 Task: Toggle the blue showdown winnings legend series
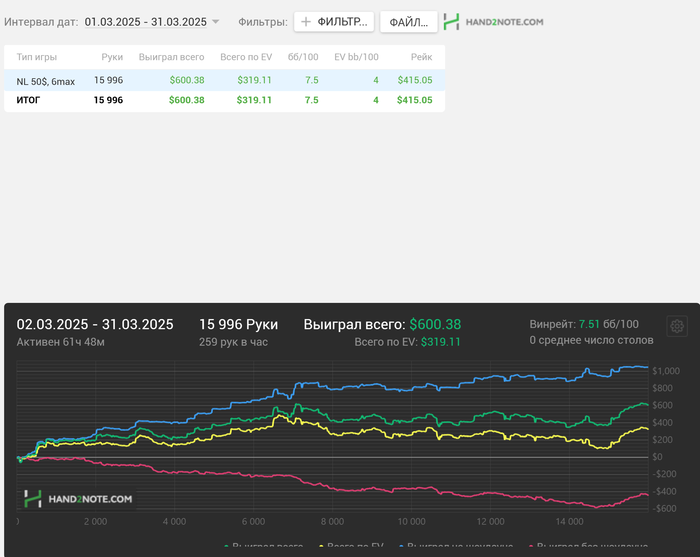[x=462, y=549]
